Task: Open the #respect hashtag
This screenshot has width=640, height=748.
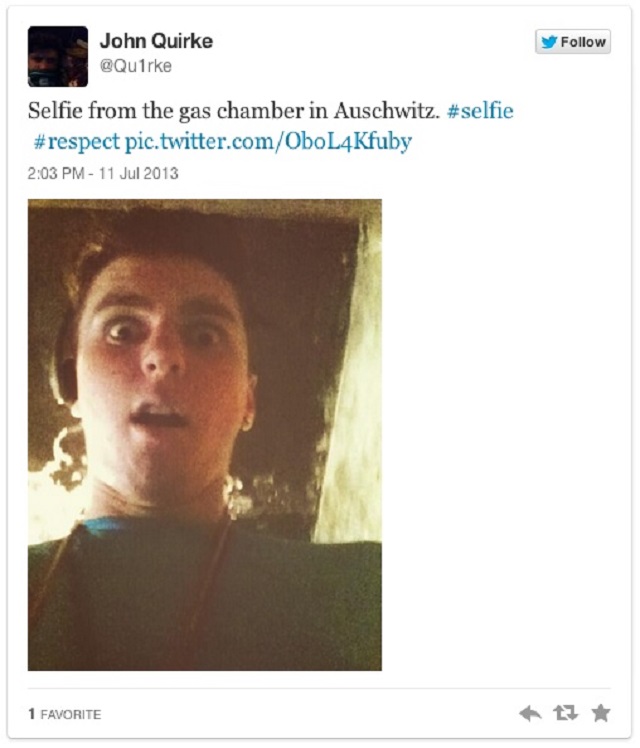Action: tap(77, 142)
